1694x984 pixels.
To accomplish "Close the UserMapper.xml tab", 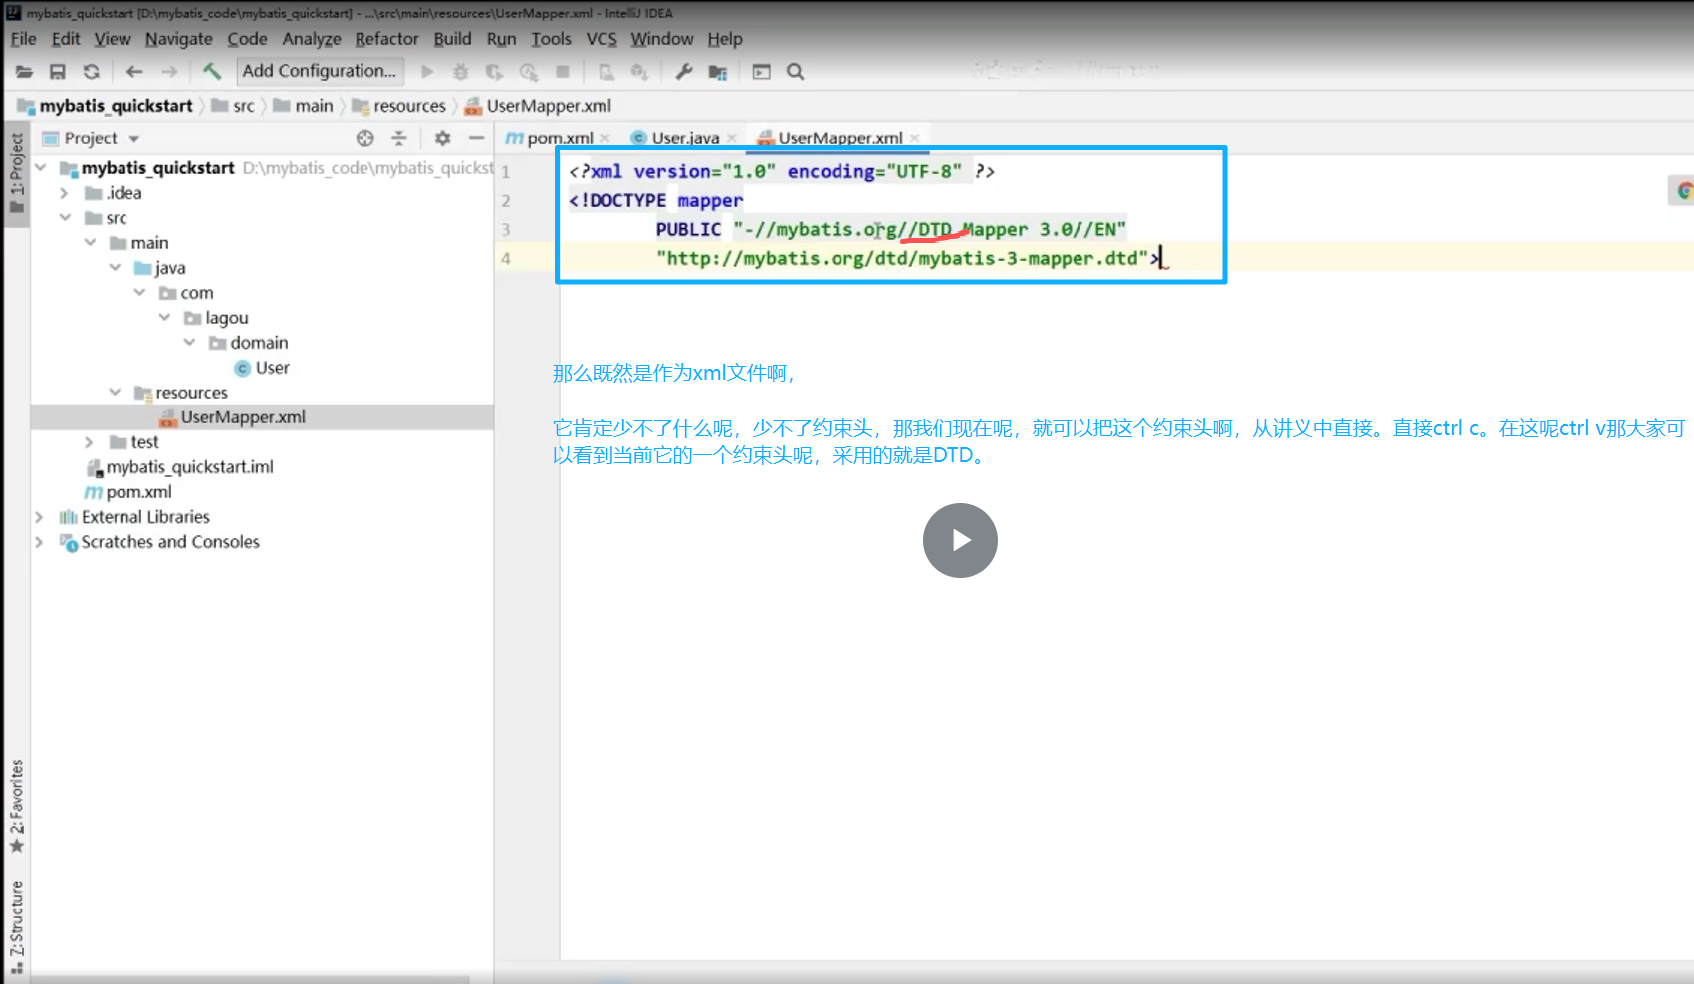I will tap(914, 138).
